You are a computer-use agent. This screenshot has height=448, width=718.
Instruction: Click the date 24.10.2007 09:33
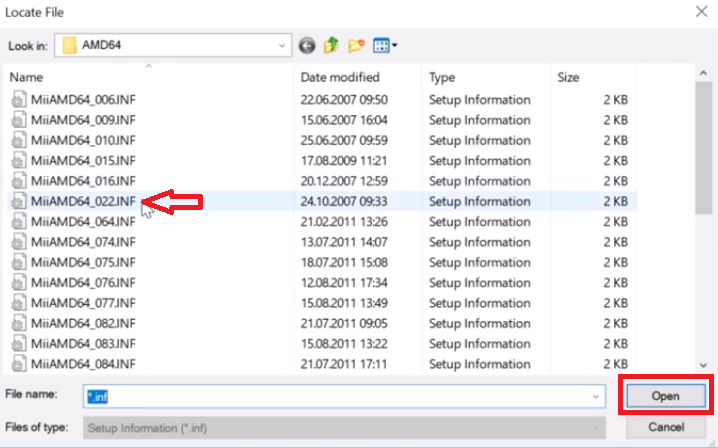pyautogui.click(x=344, y=201)
